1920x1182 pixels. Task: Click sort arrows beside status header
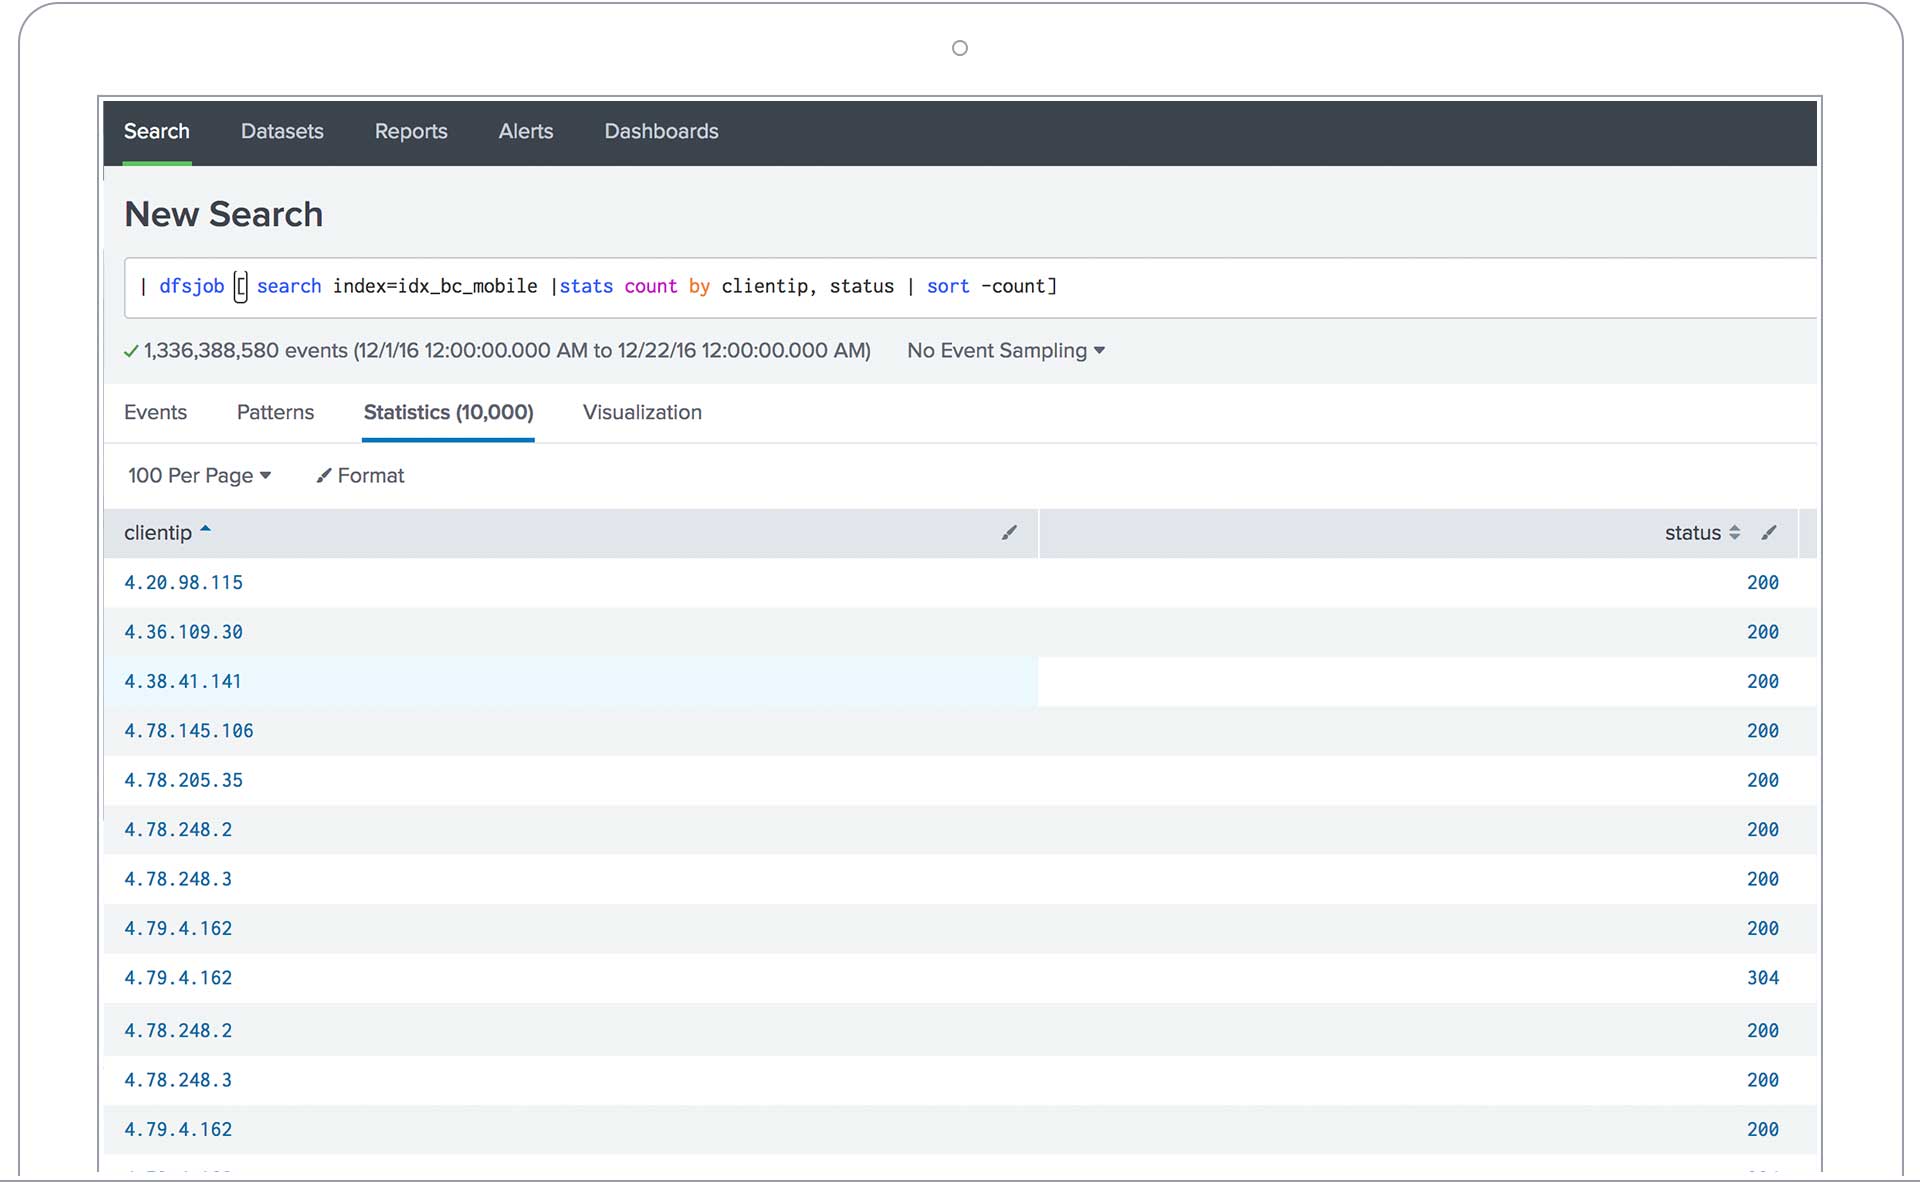point(1735,533)
